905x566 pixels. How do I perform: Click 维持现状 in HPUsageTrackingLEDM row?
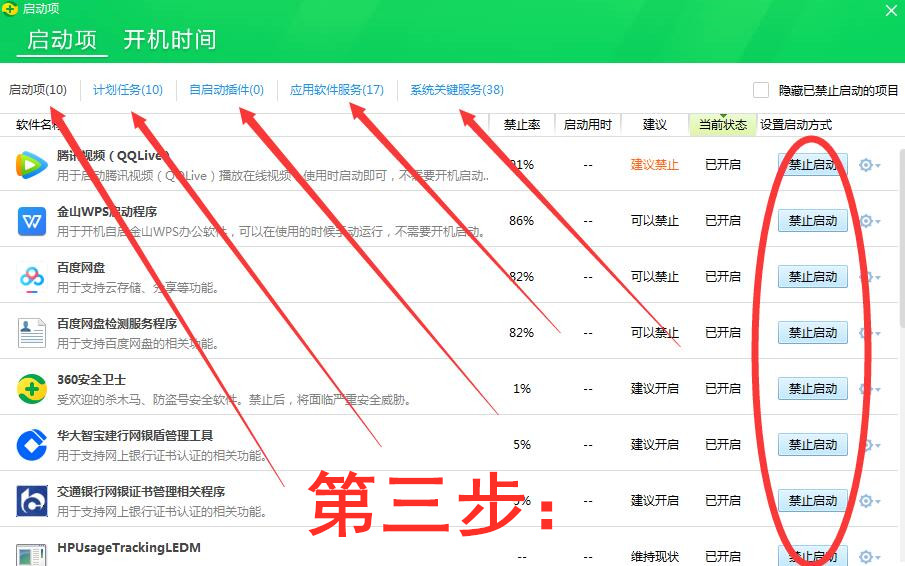click(x=655, y=557)
